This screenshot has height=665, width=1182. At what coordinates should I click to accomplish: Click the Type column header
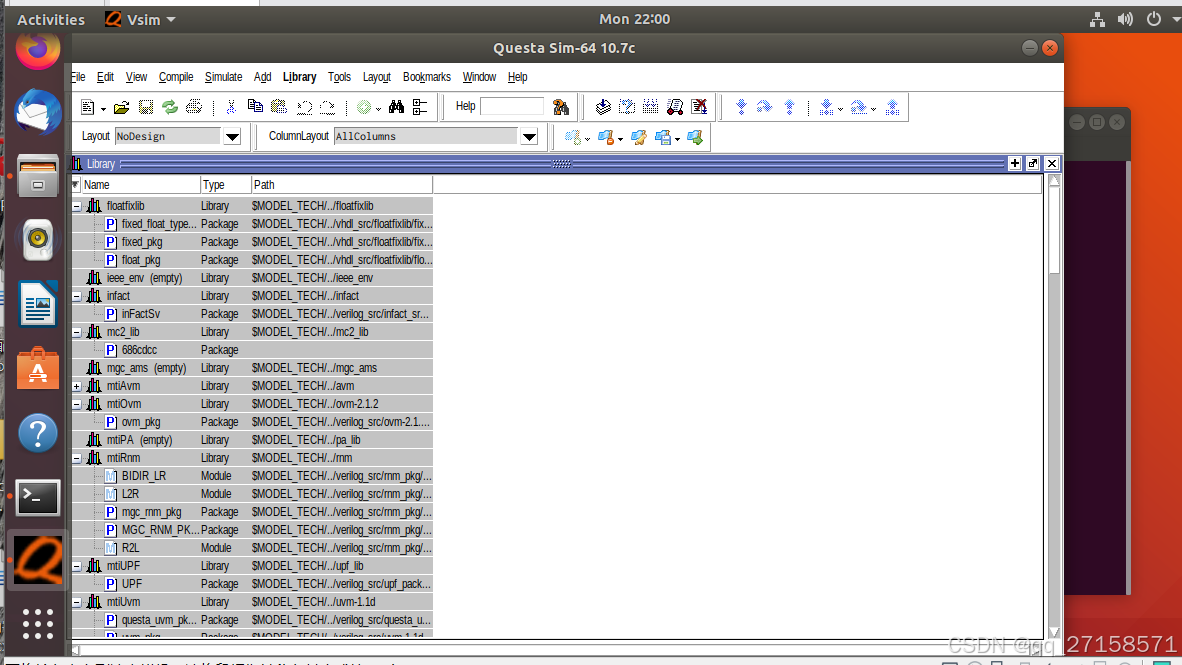point(225,185)
